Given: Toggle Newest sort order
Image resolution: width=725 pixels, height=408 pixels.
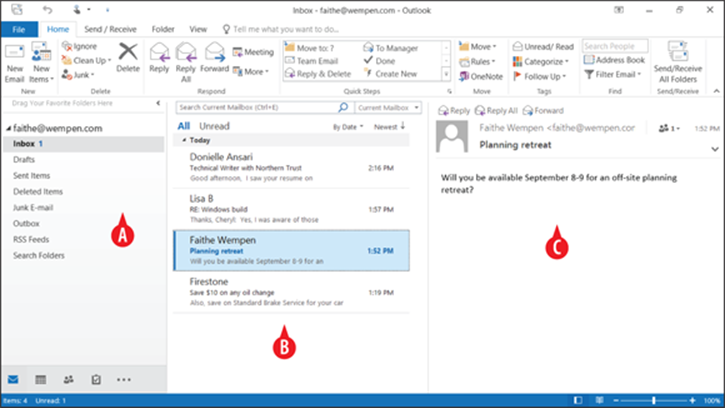Looking at the screenshot, I should 389,126.
